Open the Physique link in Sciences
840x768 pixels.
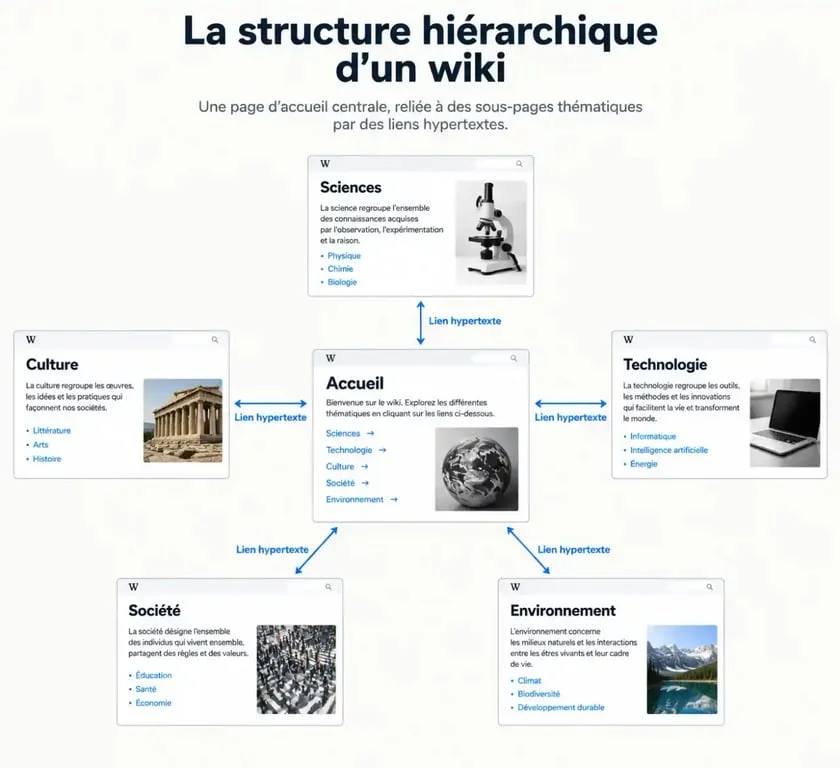[x=344, y=256]
